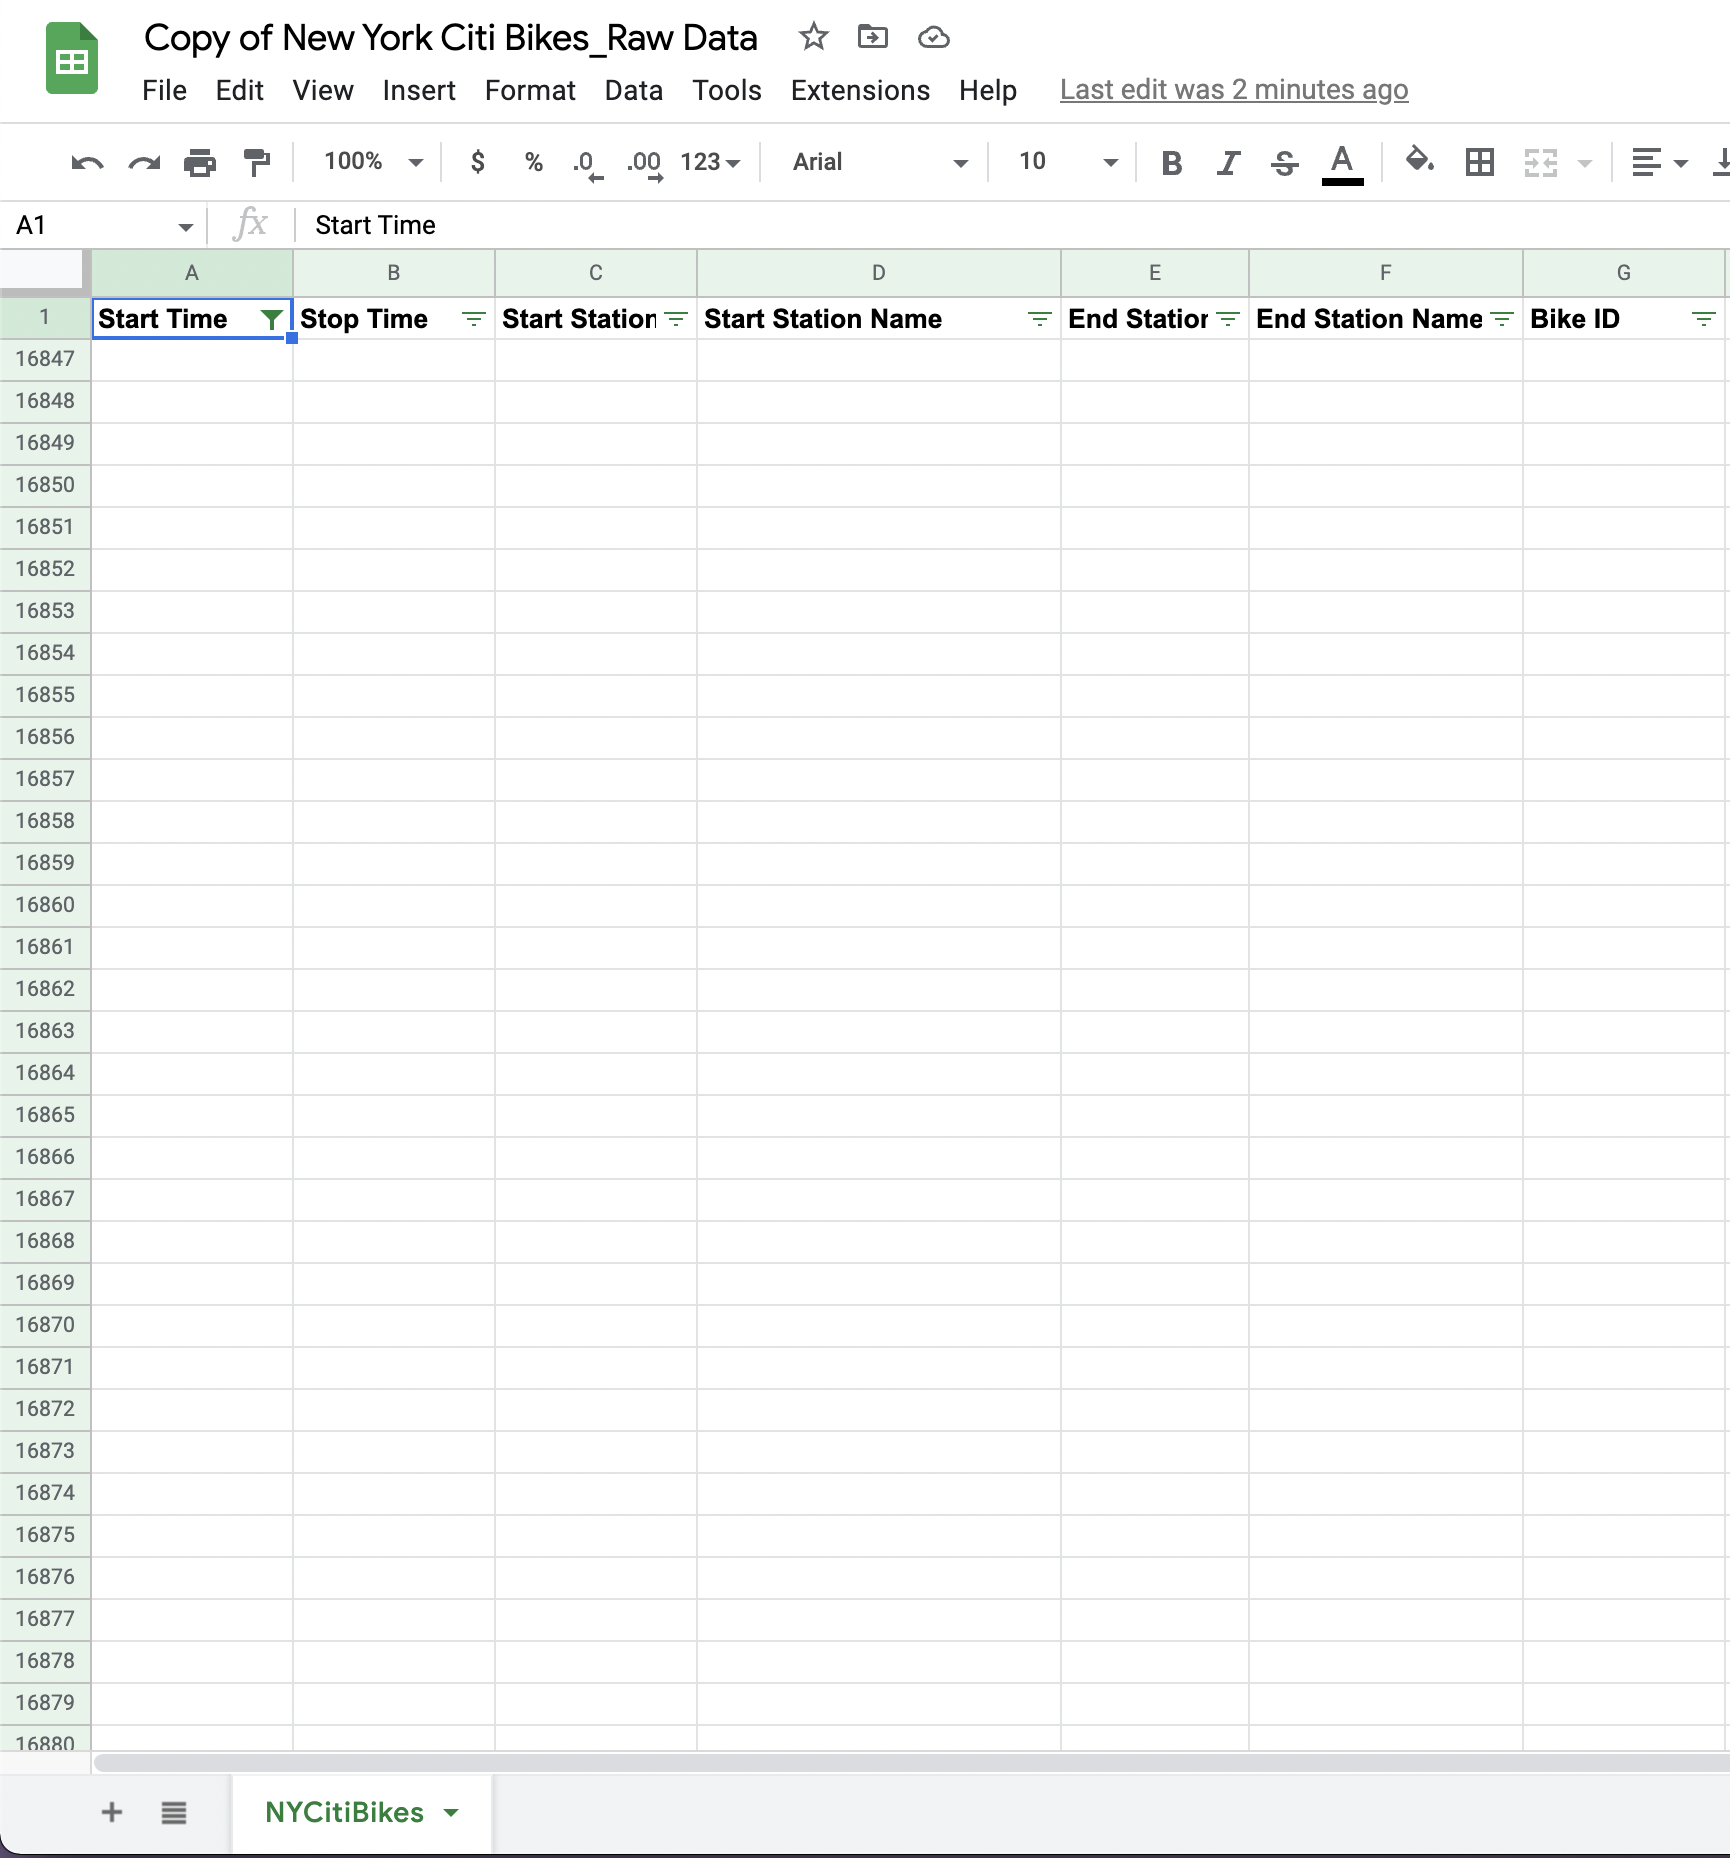
Task: Open version history via last edit link
Action: pos(1234,90)
